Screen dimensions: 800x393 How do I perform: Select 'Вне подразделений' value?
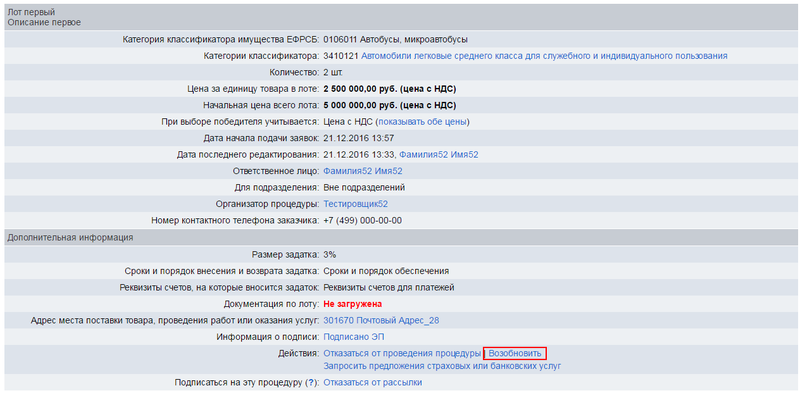point(364,187)
